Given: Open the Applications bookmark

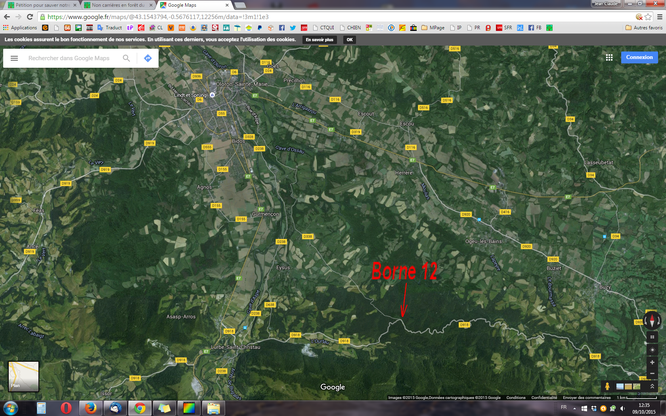Looking at the screenshot, I should [x=20, y=28].
